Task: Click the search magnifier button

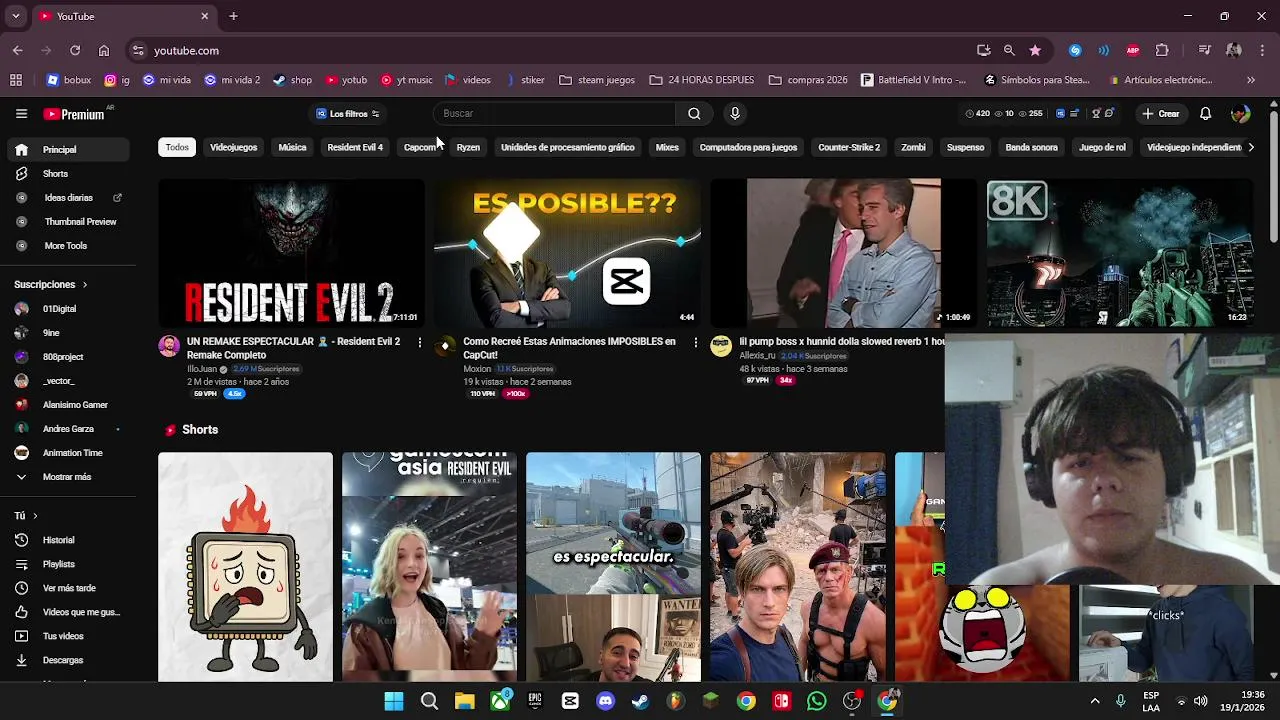Action: coord(694,114)
